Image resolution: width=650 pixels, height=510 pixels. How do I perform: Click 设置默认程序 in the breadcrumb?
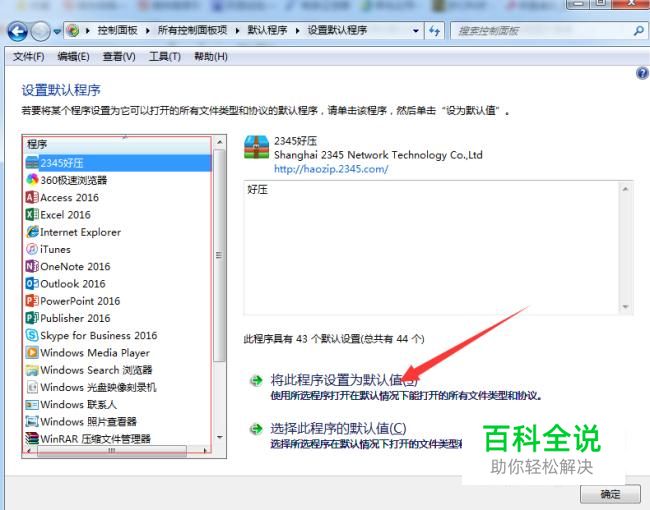coord(337,30)
